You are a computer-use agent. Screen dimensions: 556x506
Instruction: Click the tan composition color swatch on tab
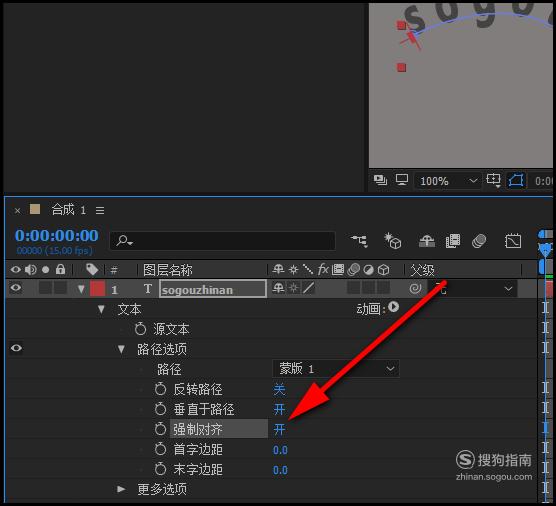point(35,209)
